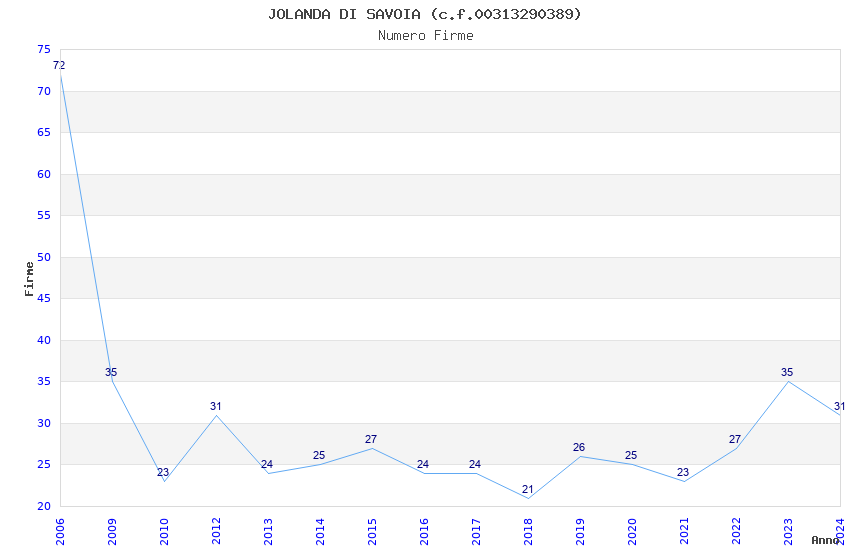The height and width of the screenshot is (550, 850).
Task: Select data label 21 for year 2018
Action: pyautogui.click(x=527, y=489)
